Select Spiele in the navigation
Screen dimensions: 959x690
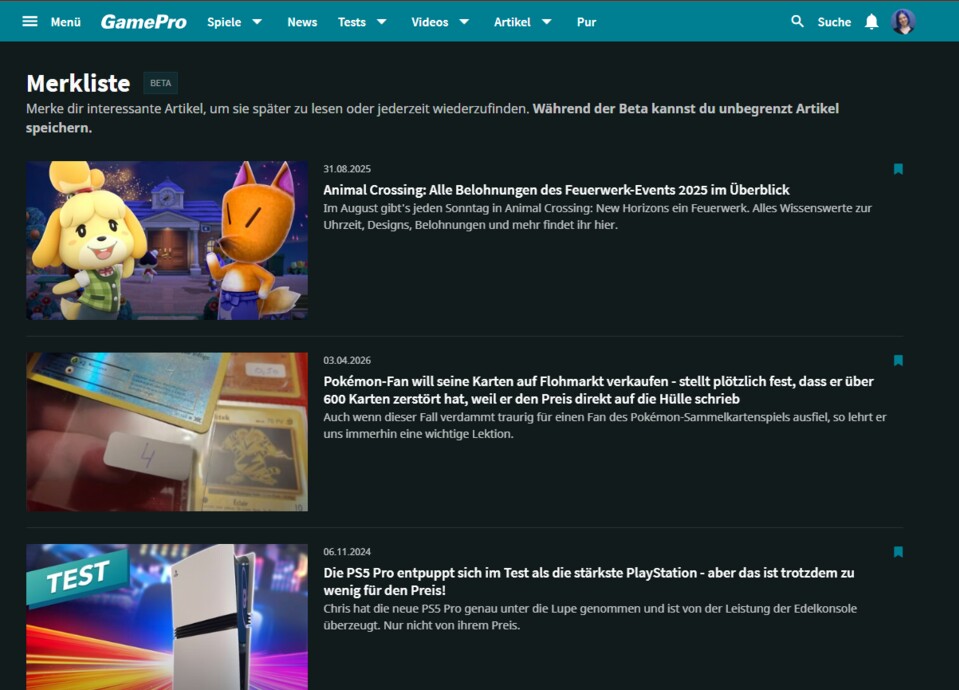coord(224,22)
